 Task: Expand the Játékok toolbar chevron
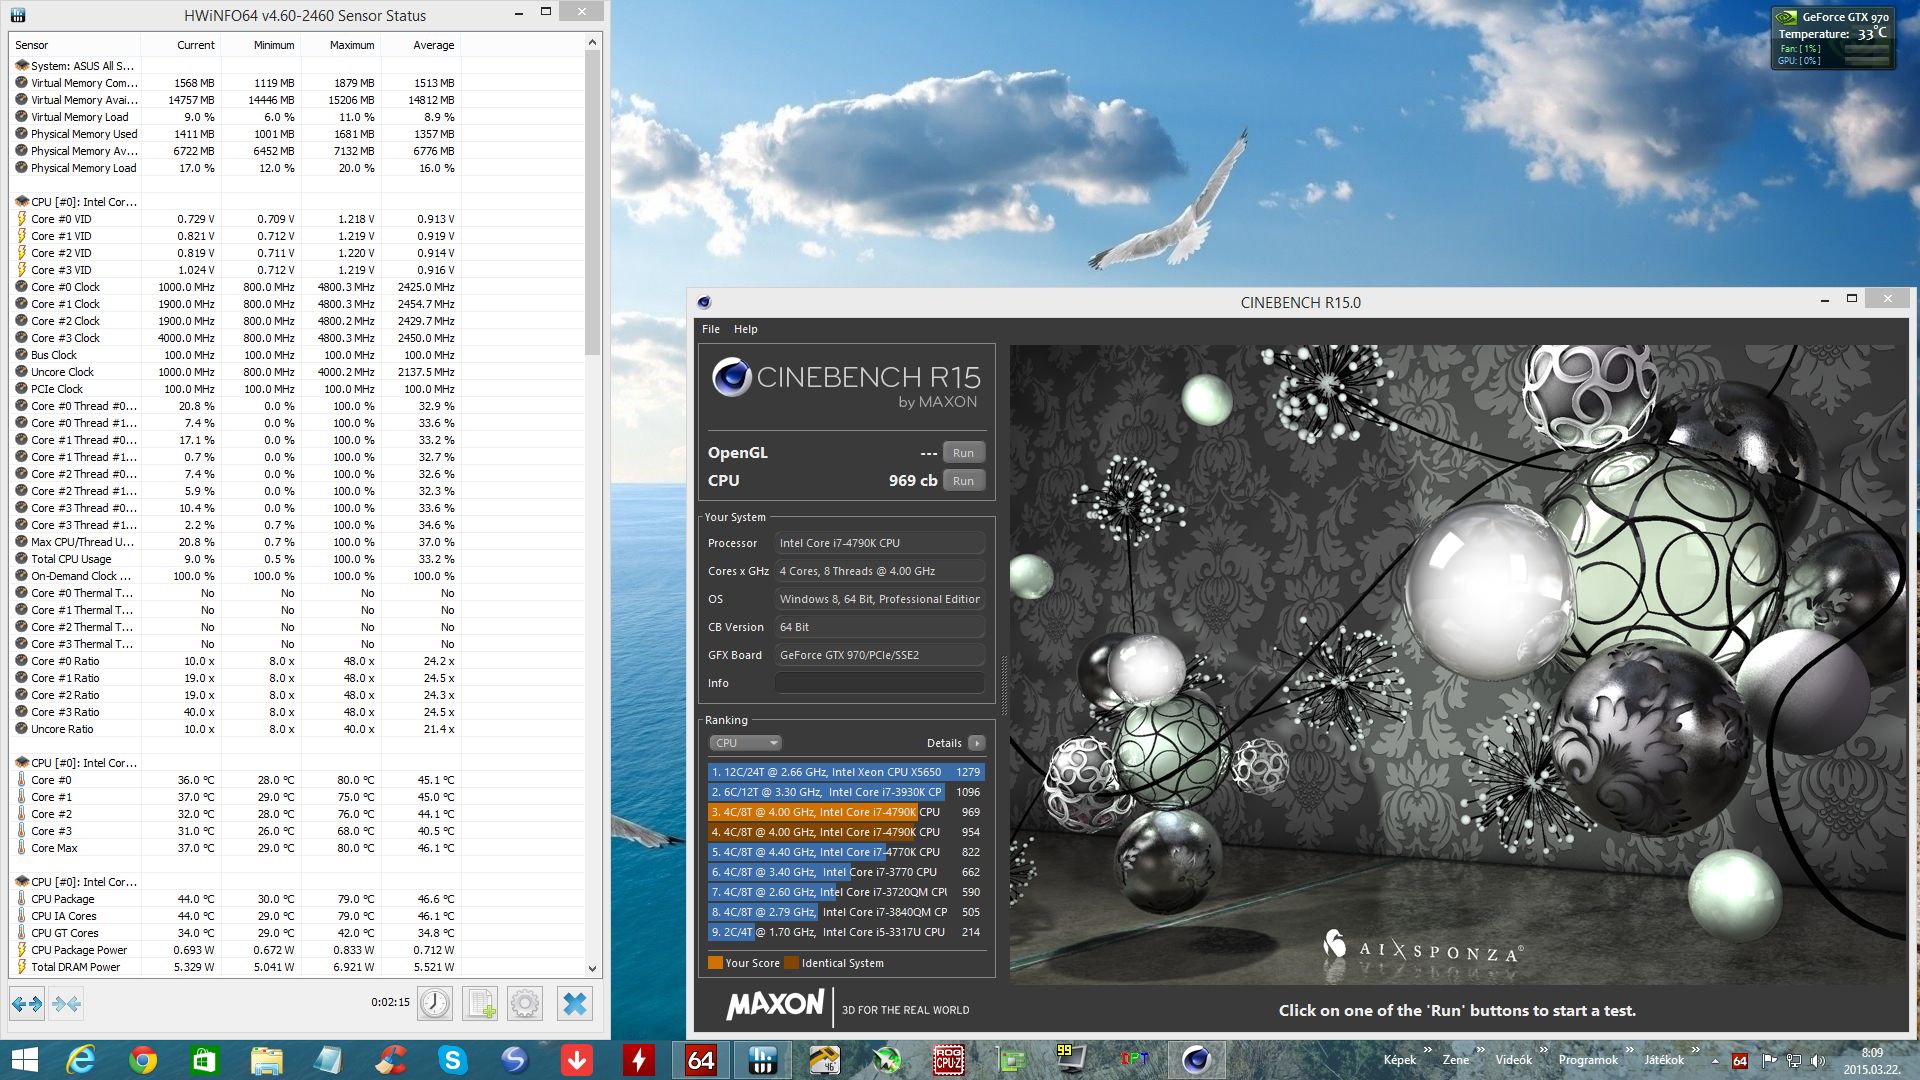1695,1050
